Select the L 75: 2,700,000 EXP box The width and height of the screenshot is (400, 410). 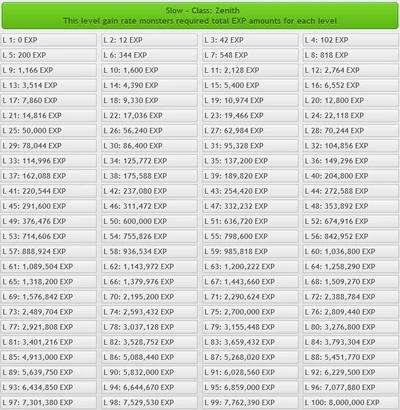(250, 312)
